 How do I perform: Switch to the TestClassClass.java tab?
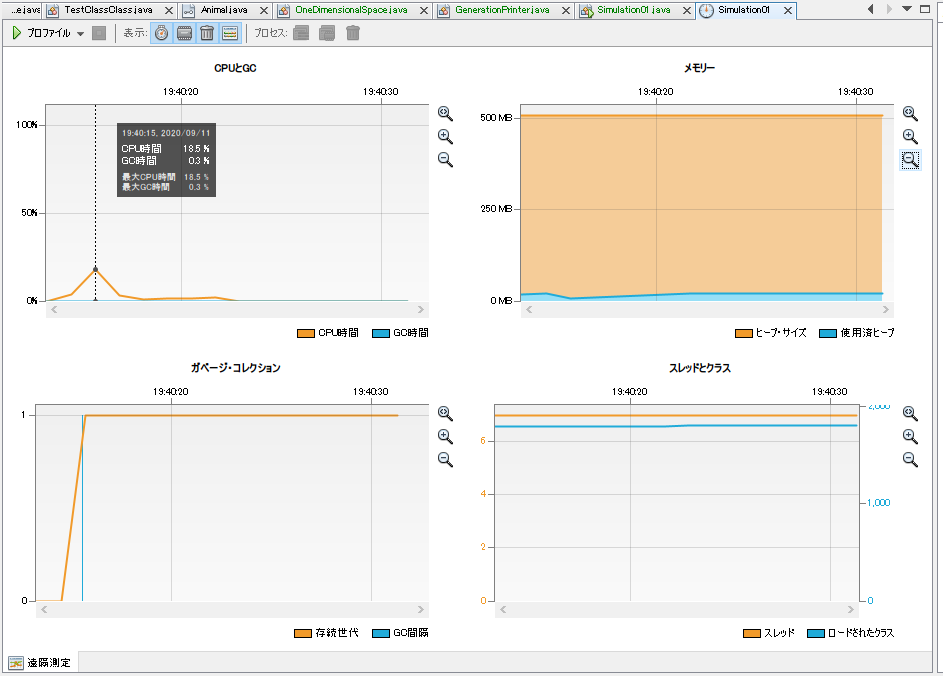(x=108, y=10)
